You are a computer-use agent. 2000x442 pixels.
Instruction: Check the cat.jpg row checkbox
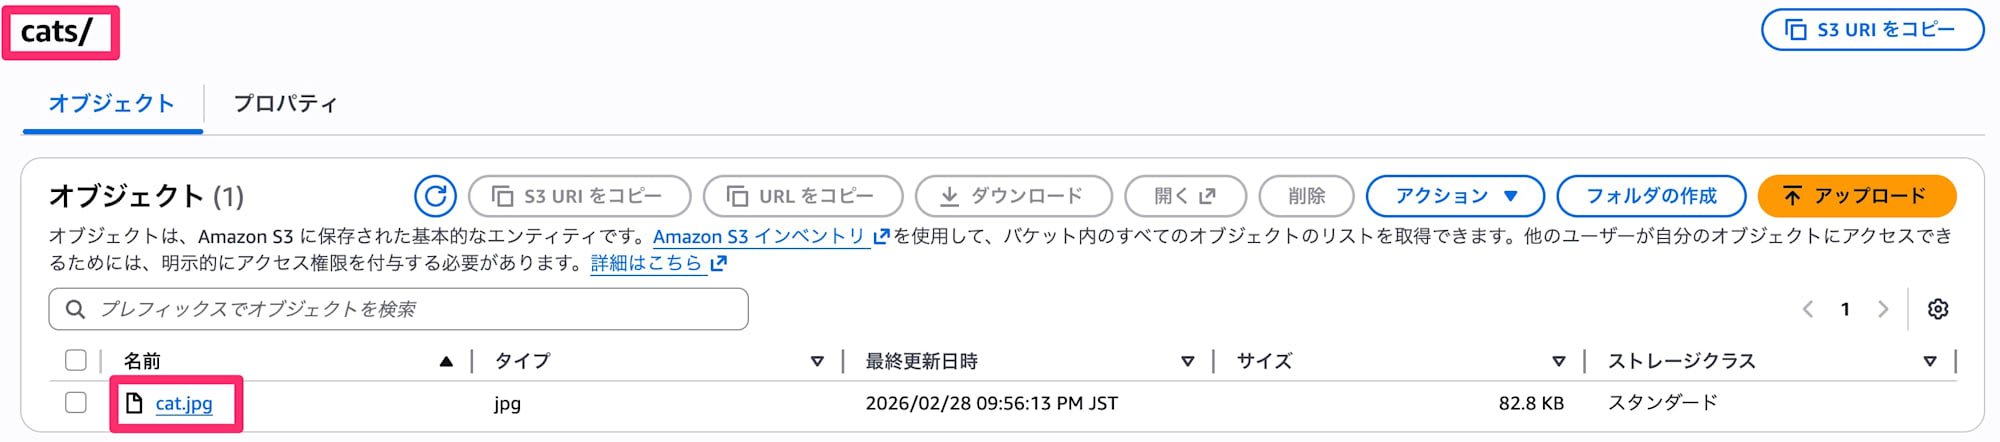tap(76, 402)
